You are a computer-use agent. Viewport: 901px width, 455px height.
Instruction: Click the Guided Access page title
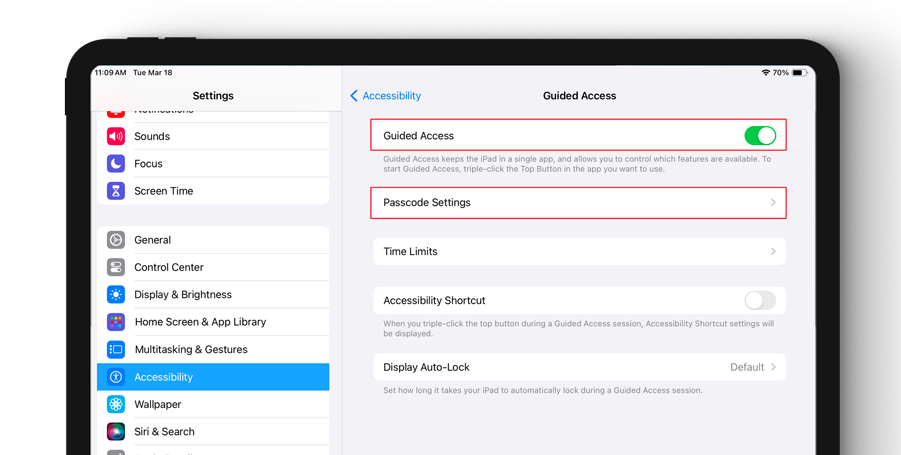pyautogui.click(x=579, y=95)
